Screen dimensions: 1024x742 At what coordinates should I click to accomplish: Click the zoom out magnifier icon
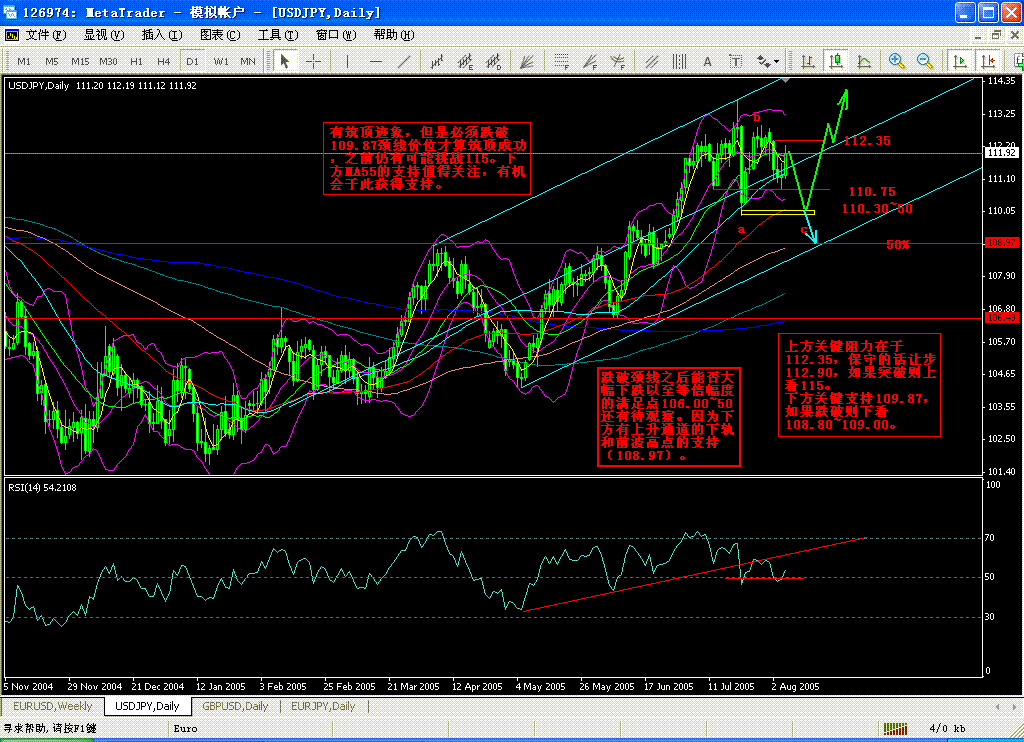(925, 61)
